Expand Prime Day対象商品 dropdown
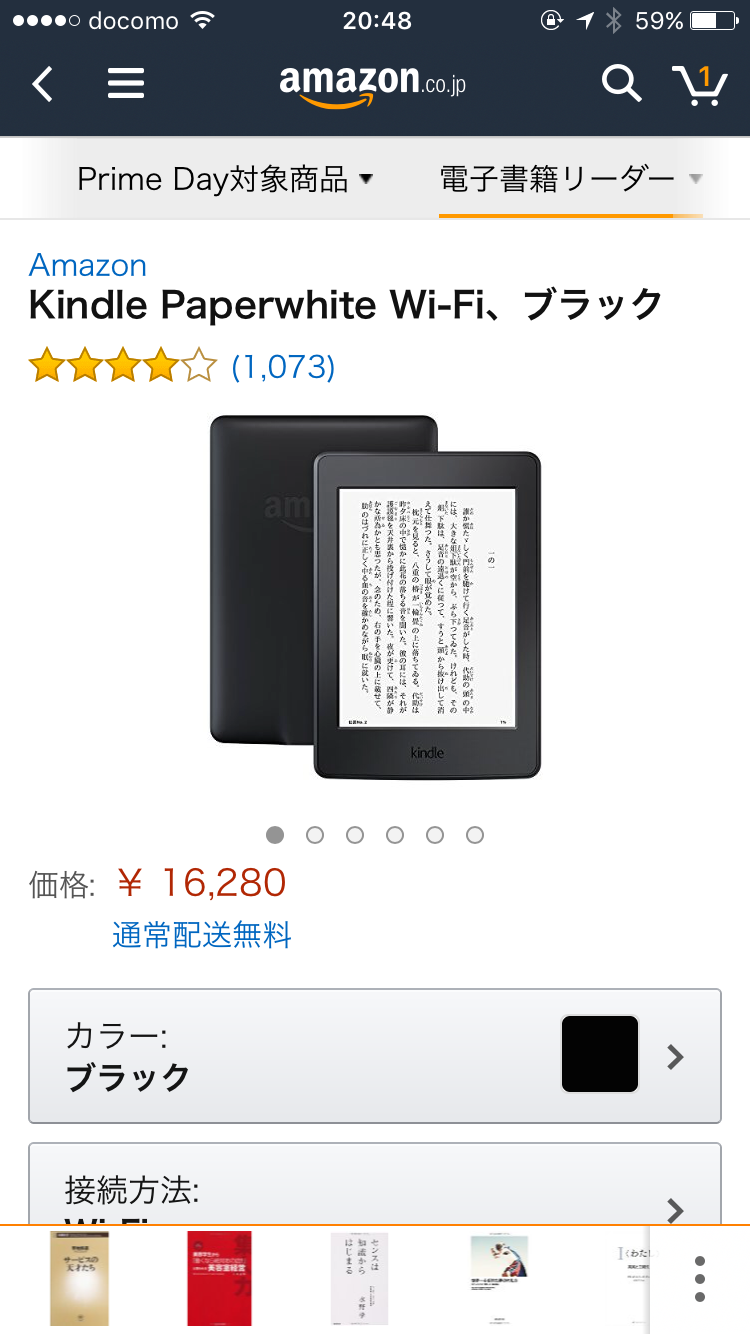The width and height of the screenshot is (750, 1334). click(x=225, y=179)
